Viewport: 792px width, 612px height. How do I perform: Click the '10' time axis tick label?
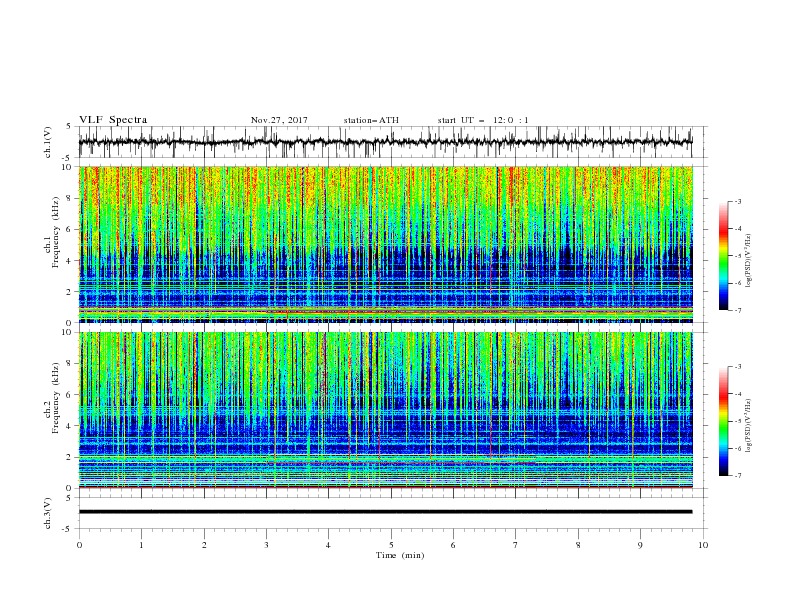coord(703,545)
